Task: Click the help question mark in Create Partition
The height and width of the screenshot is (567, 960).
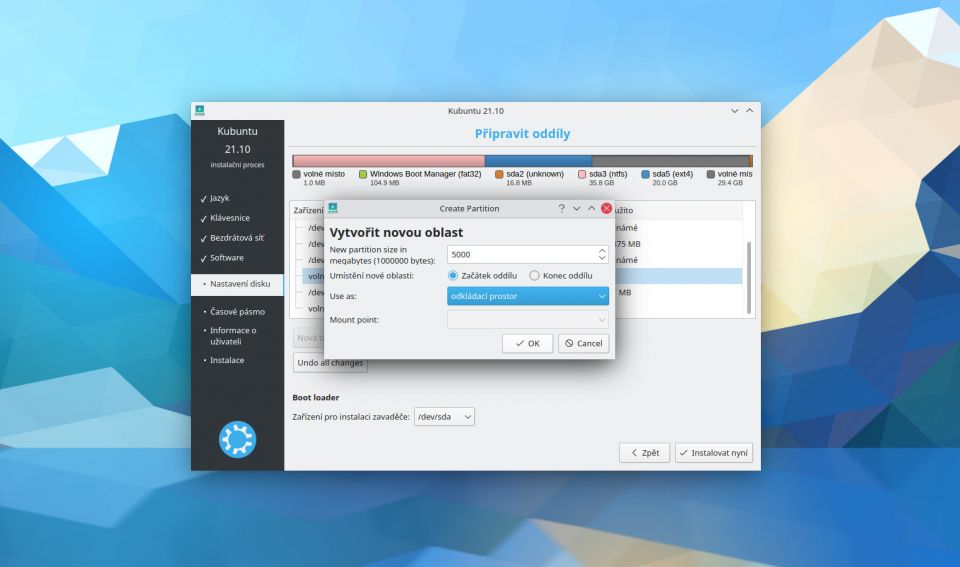Action: click(x=561, y=208)
